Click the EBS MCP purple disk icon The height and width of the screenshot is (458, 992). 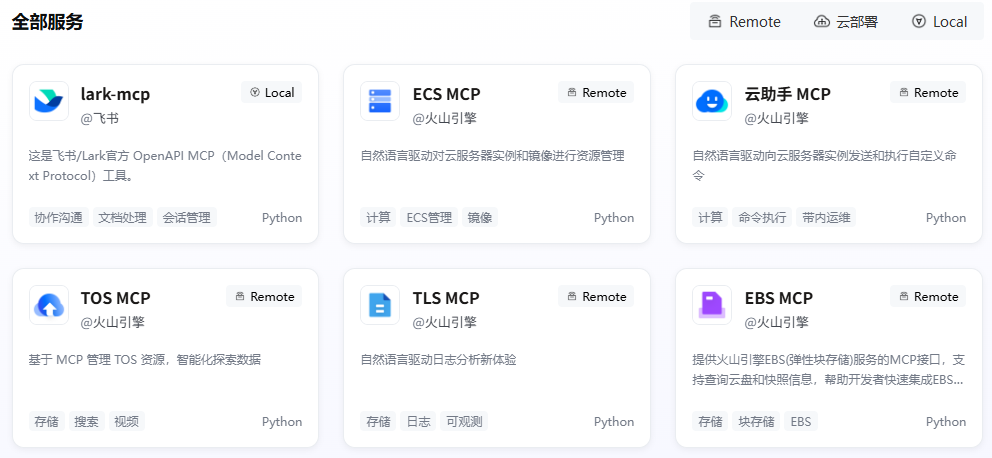(712, 305)
